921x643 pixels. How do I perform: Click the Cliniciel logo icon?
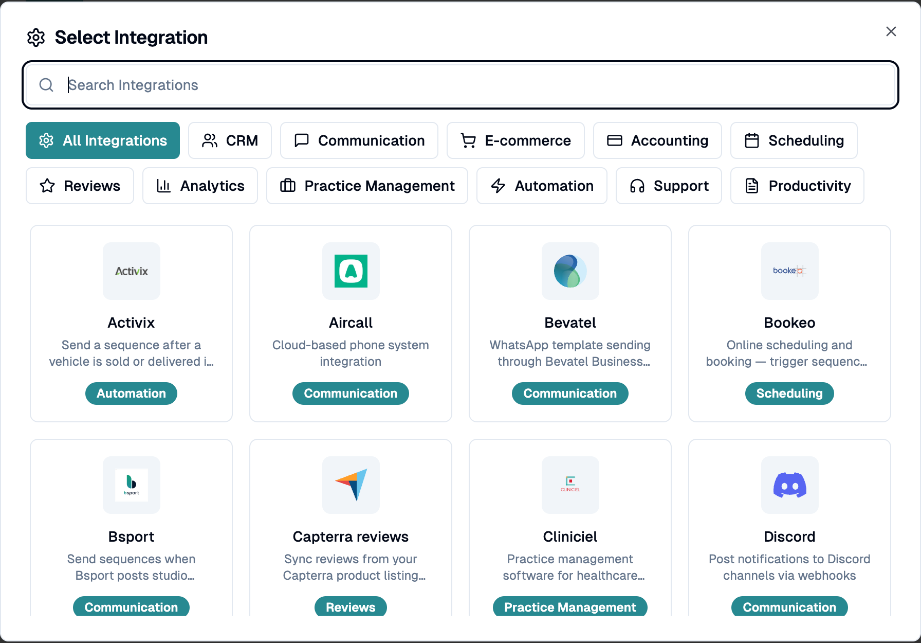click(x=570, y=485)
